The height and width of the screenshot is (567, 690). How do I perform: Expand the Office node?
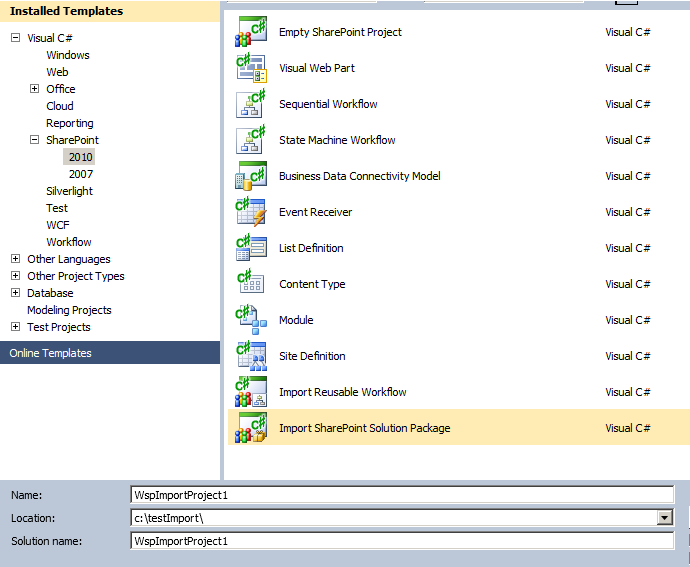pyautogui.click(x=35, y=89)
